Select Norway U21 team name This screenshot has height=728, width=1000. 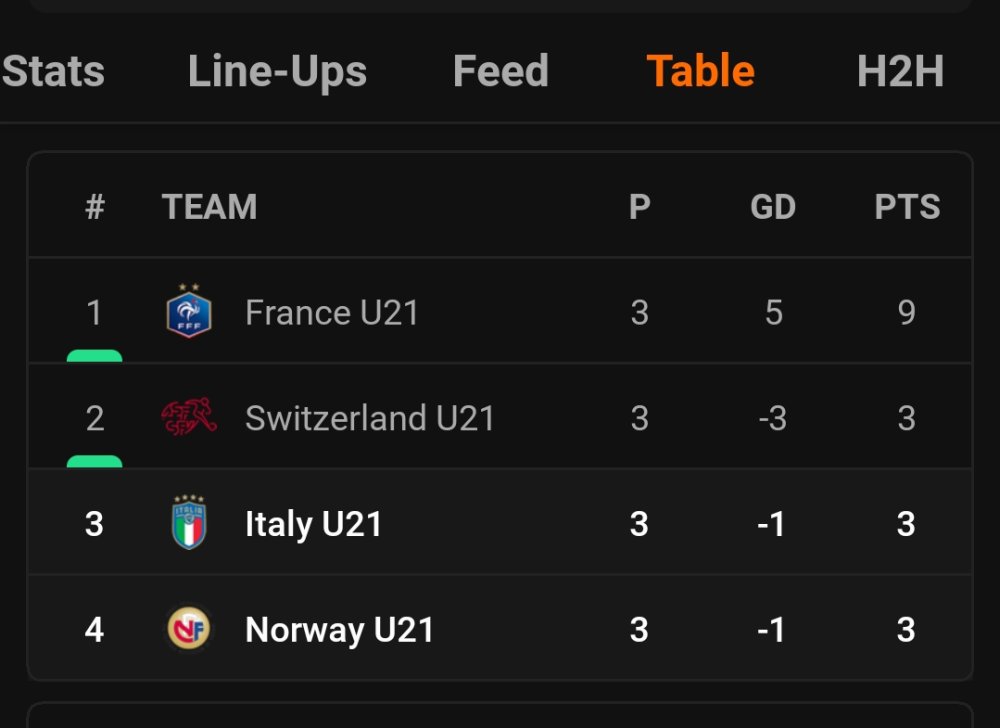[339, 630]
